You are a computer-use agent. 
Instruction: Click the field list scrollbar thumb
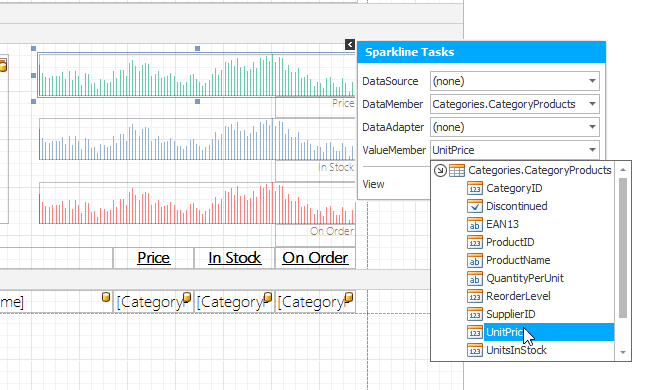point(623,248)
